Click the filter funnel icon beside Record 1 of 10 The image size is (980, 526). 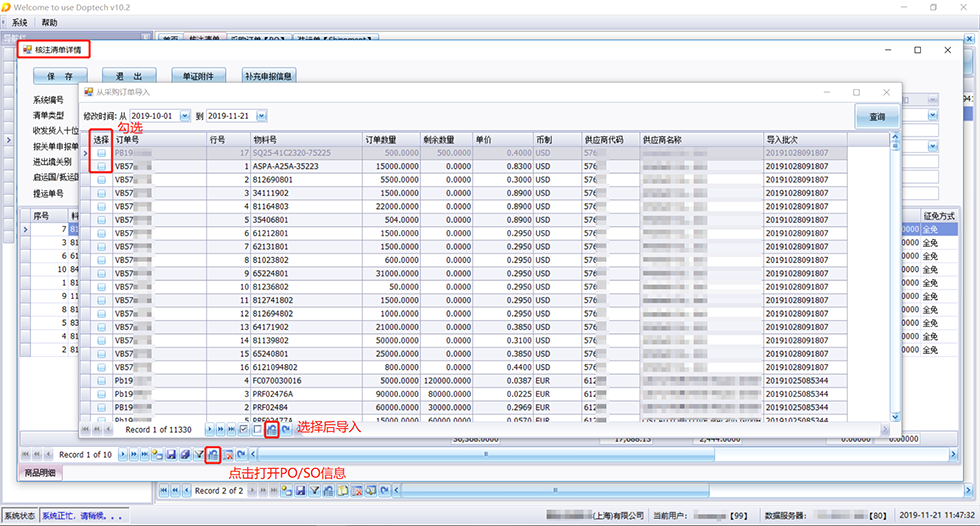click(x=198, y=455)
